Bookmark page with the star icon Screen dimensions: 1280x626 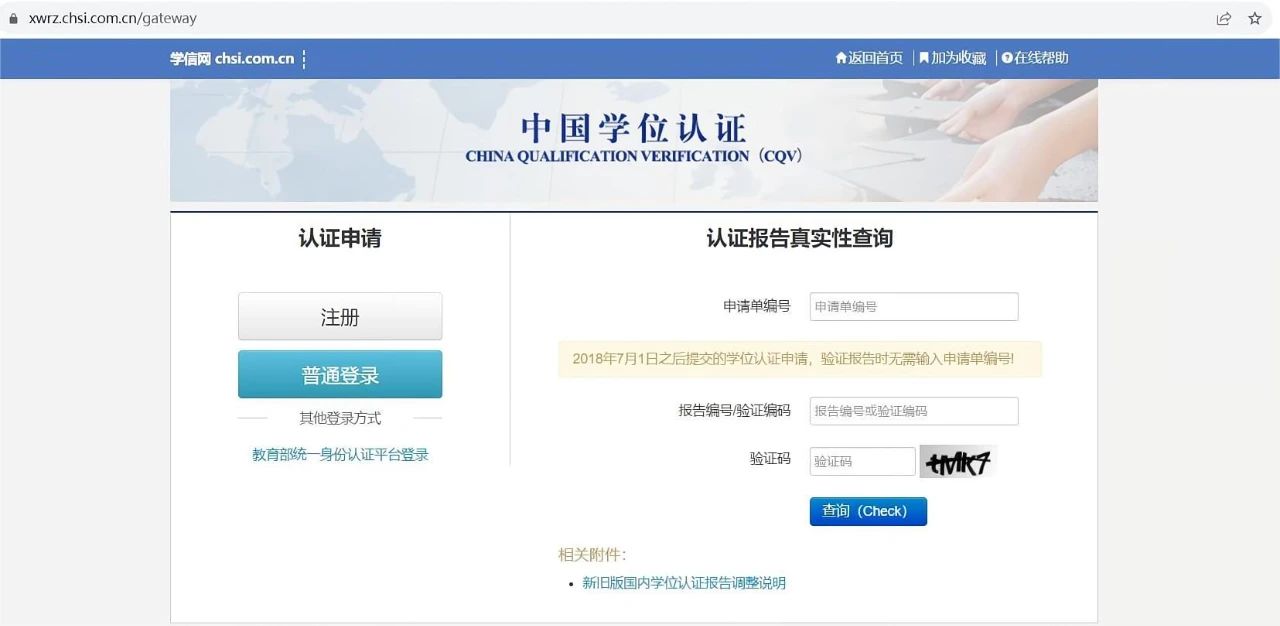[x=1255, y=18]
